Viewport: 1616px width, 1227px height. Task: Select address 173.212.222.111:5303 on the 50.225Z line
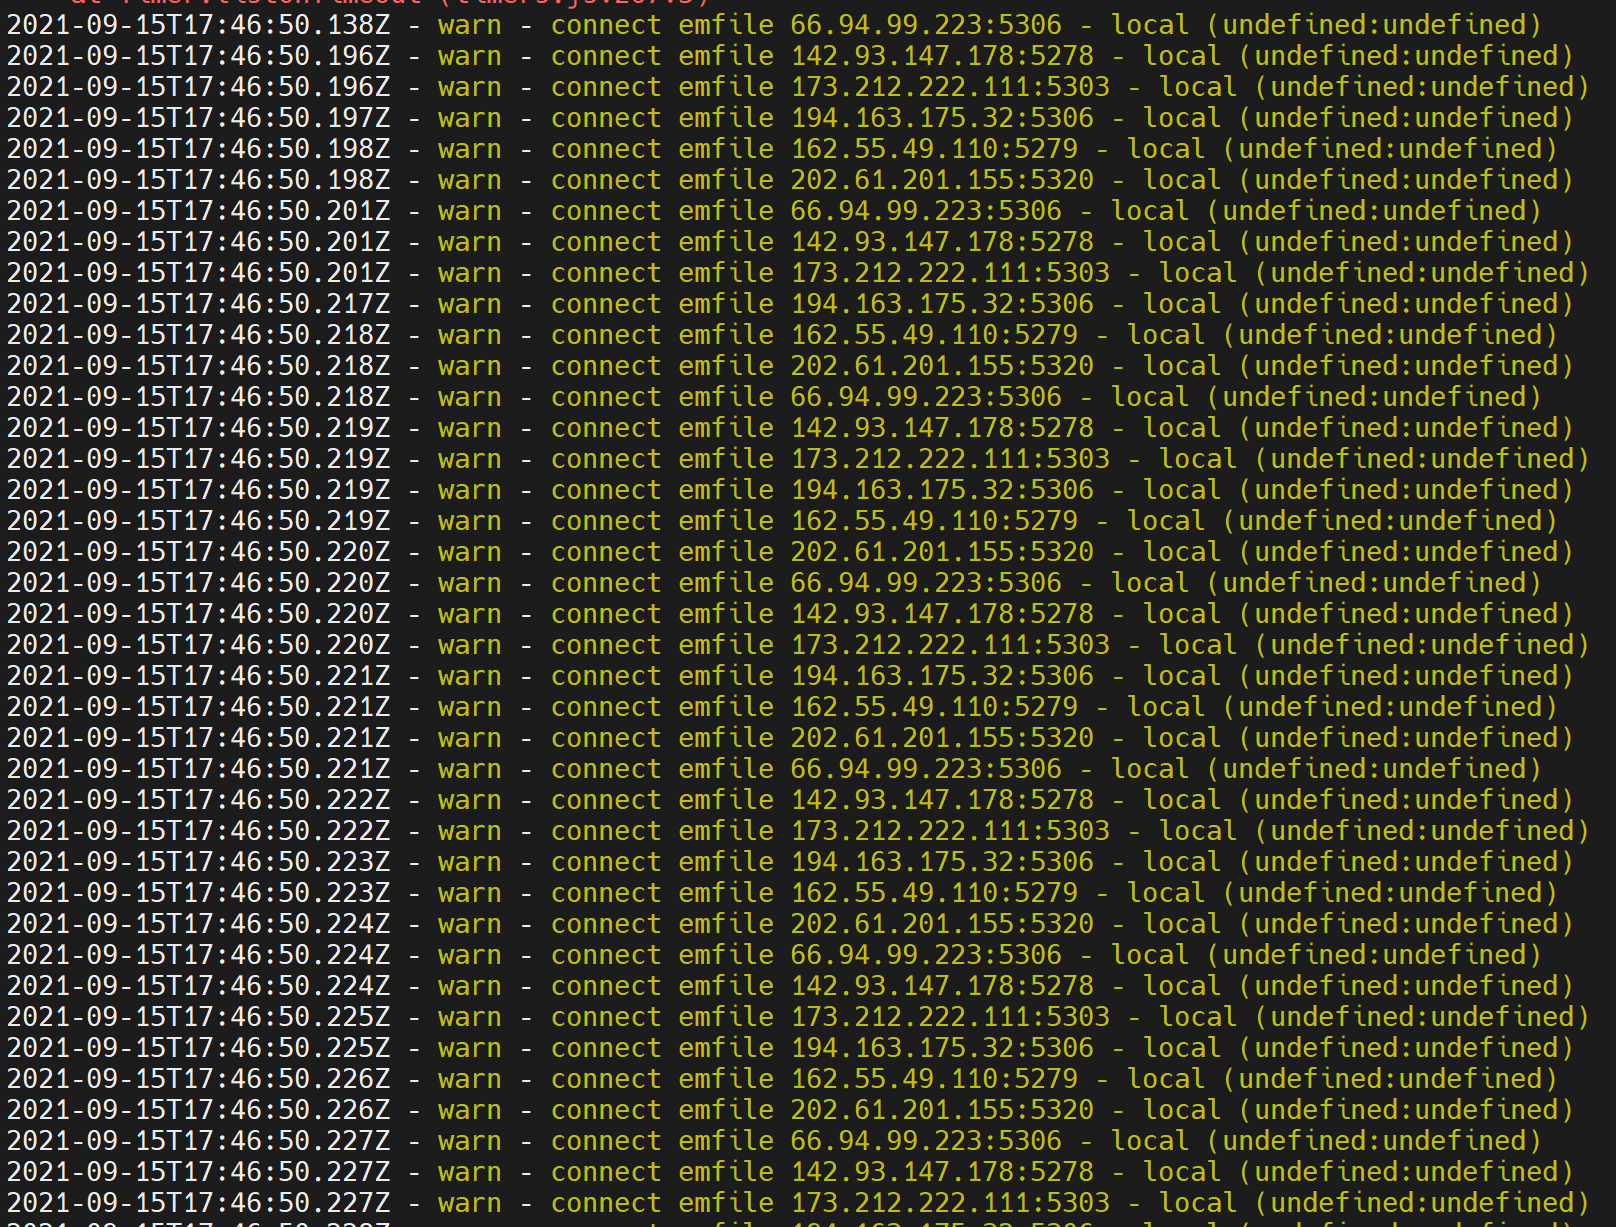click(x=950, y=1017)
